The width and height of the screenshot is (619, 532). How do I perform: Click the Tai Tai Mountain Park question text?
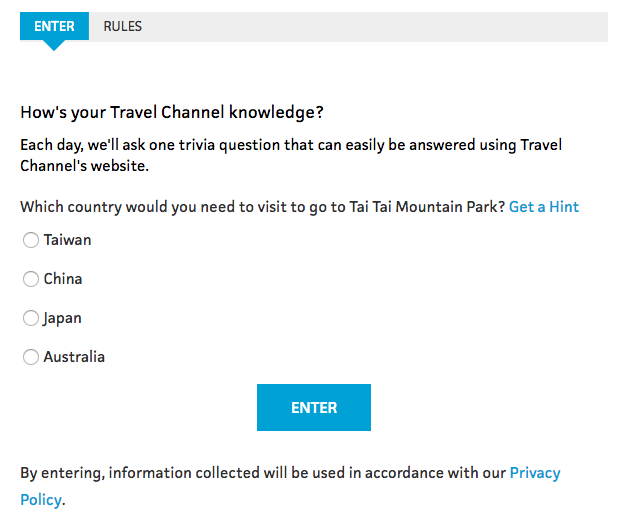click(x=263, y=207)
